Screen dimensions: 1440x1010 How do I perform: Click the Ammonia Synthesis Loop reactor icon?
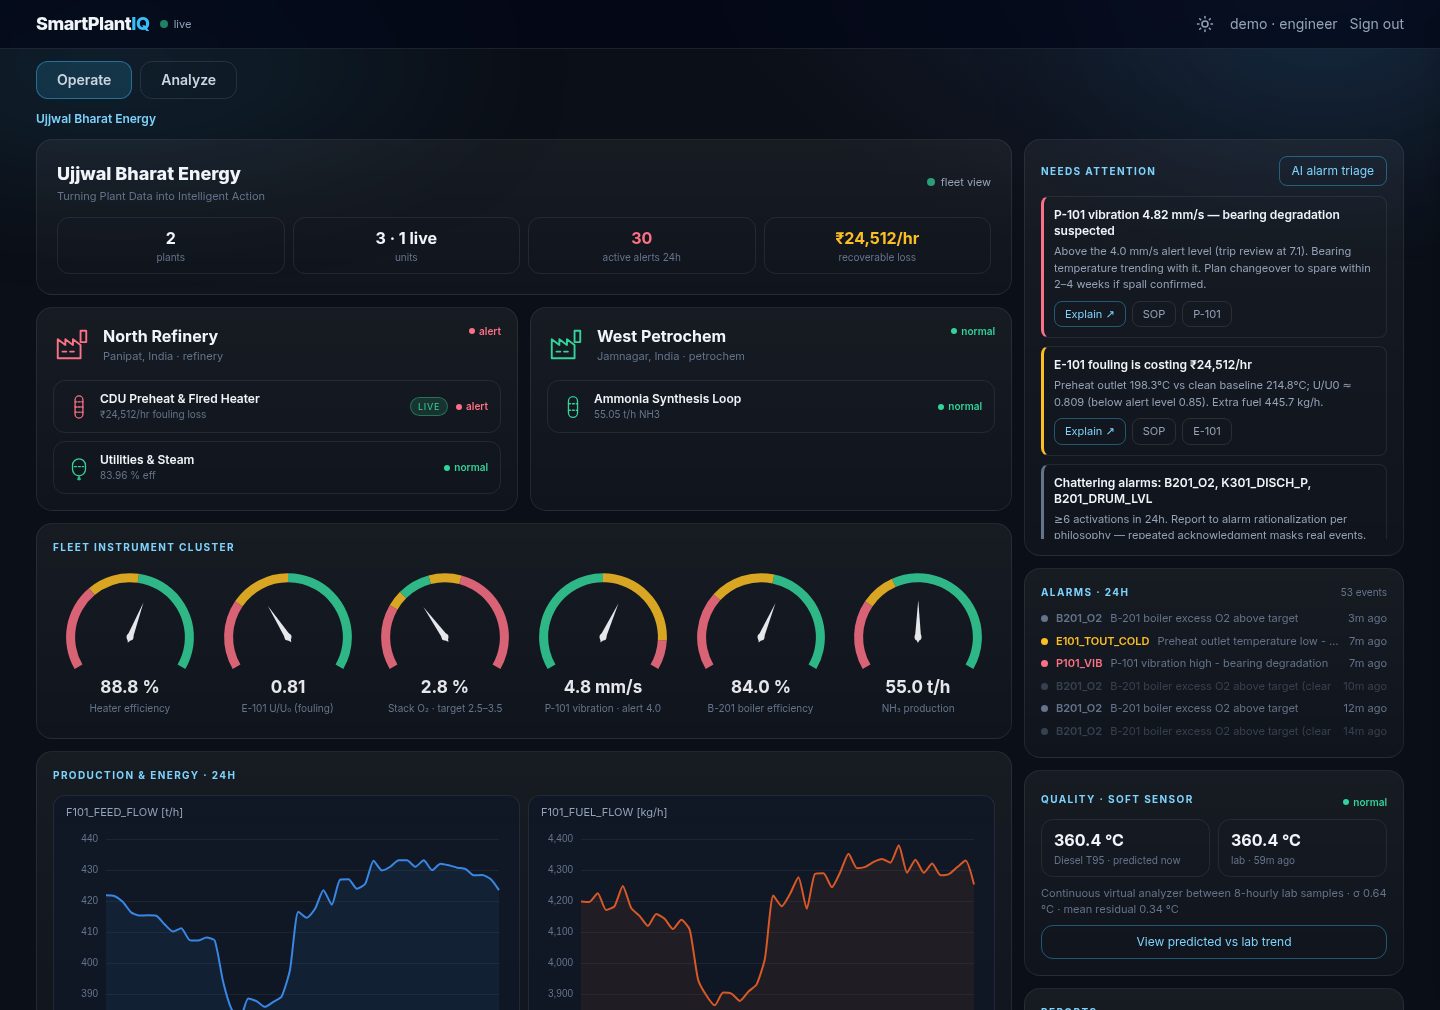coord(573,406)
